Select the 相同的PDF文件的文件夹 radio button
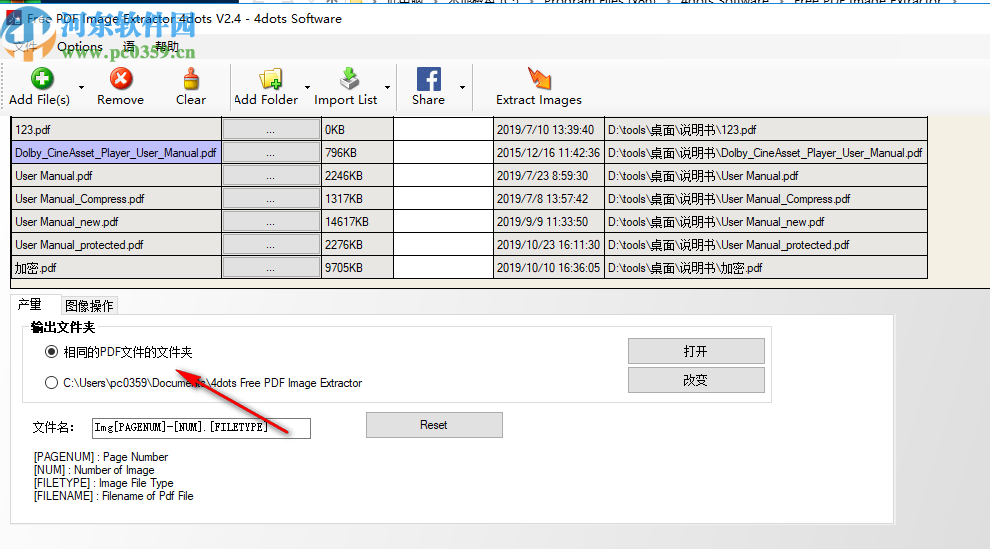The height and width of the screenshot is (549, 990). point(51,351)
